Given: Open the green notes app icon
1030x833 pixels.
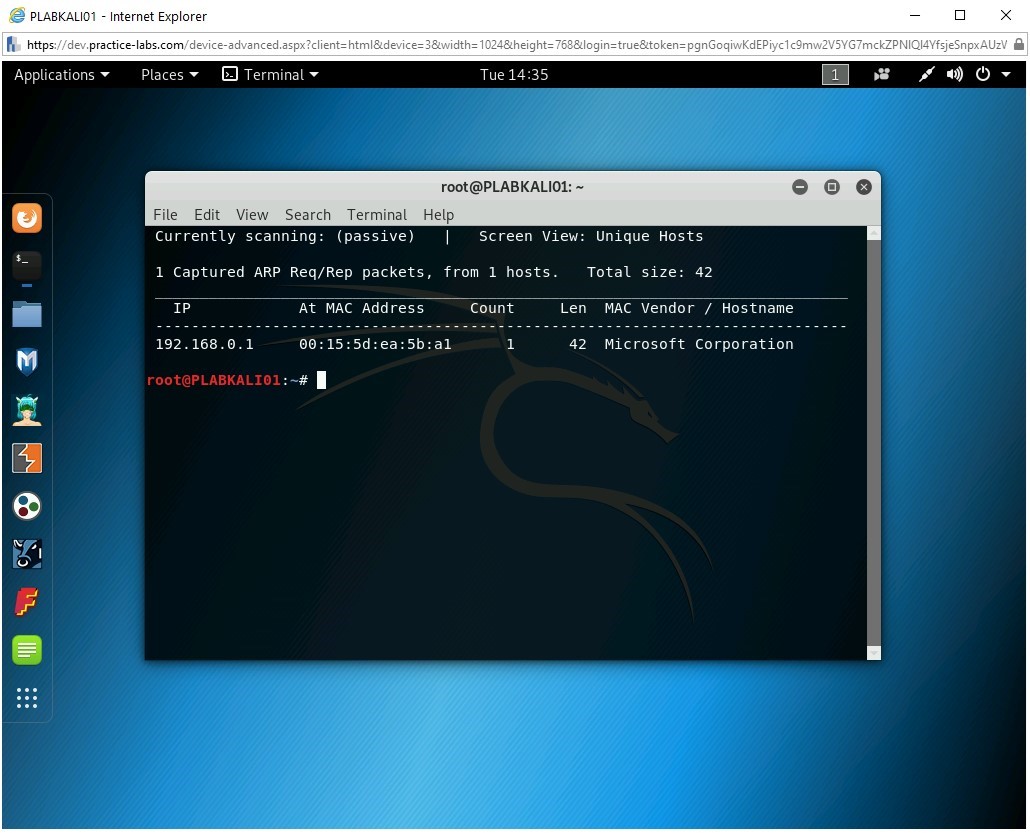Looking at the screenshot, I should 27,650.
